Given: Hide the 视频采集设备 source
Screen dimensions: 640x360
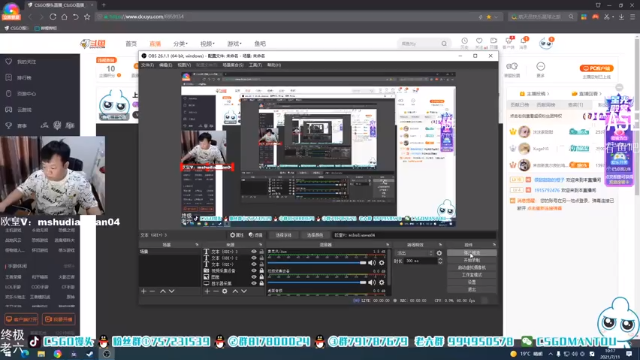Looking at the screenshot, I should (x=254, y=271).
